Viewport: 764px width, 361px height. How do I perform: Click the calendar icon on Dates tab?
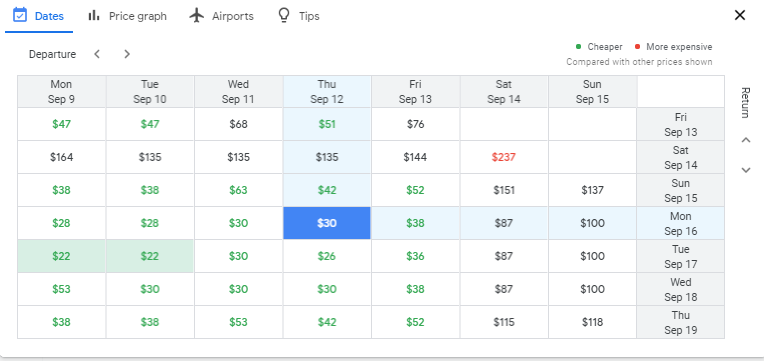coord(19,16)
